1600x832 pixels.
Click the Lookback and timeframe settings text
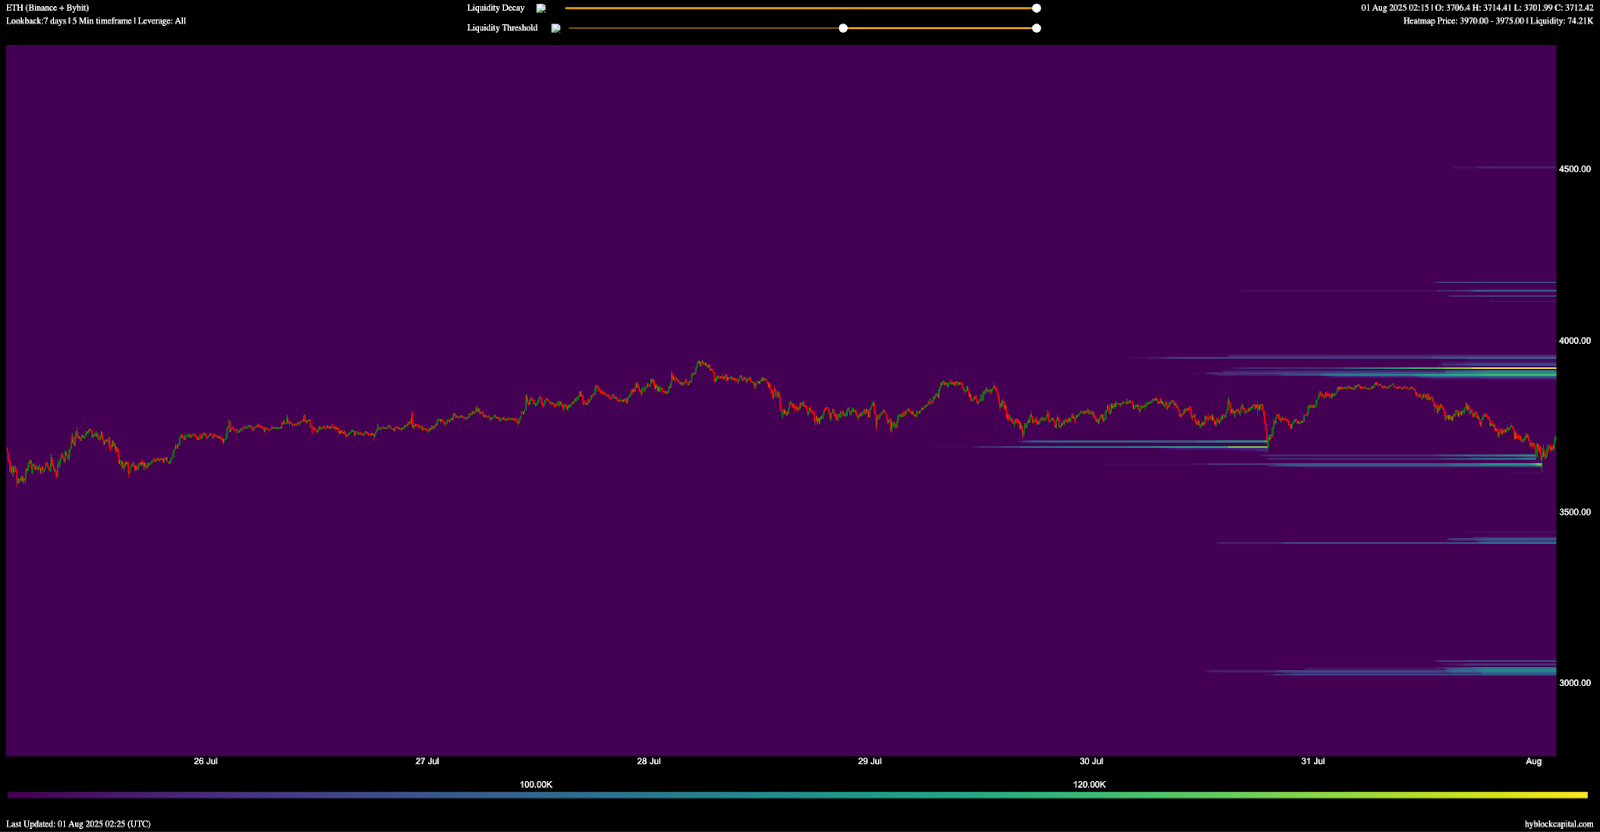(96, 21)
